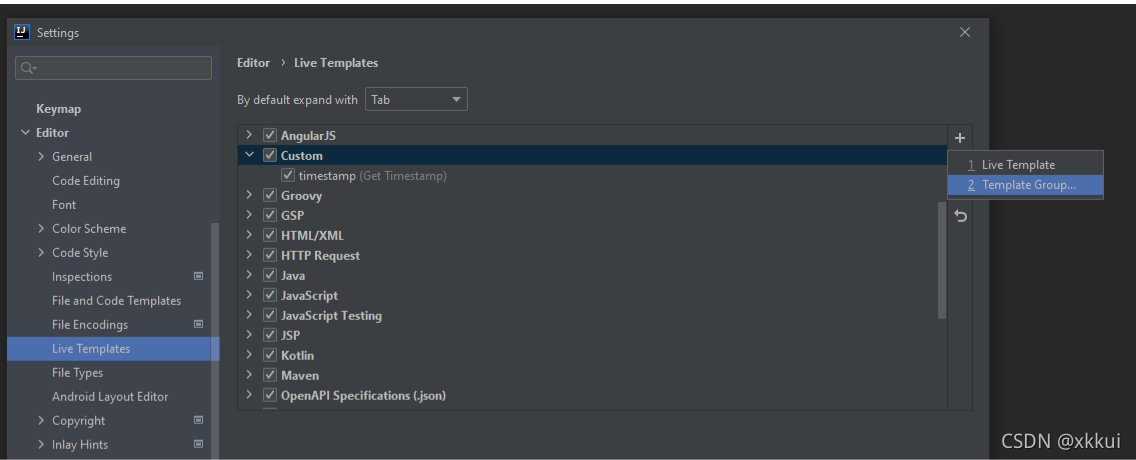This screenshot has width=1136, height=460.
Task: Open the Font settings page
Action: pos(64,204)
